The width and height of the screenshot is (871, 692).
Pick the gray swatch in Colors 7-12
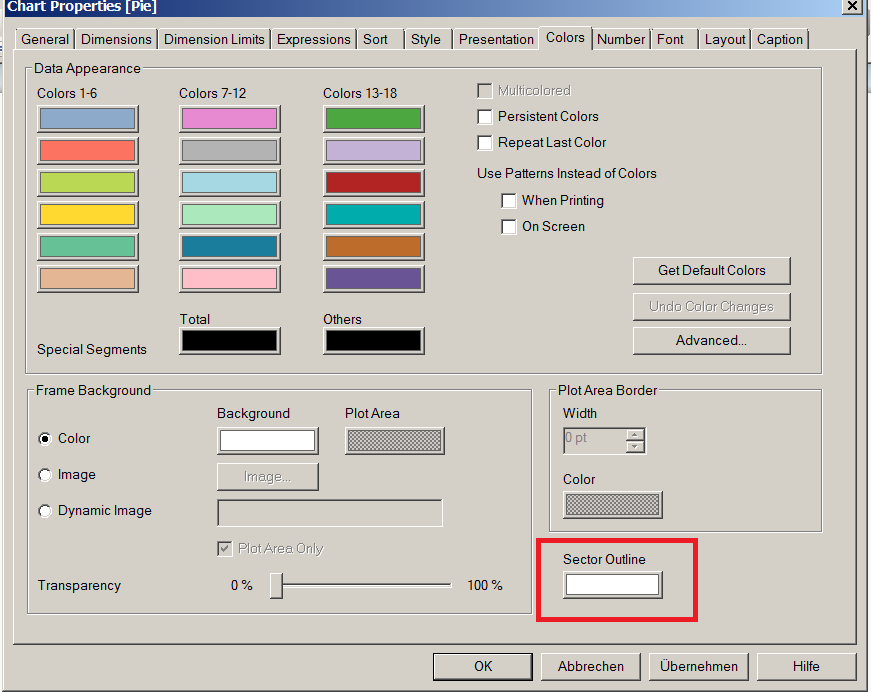coord(229,151)
